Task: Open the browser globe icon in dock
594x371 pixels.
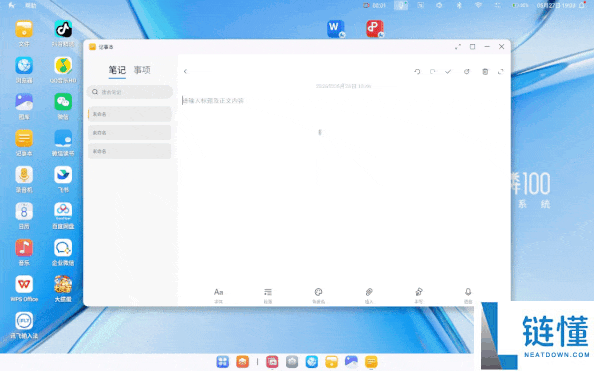Action: click(312, 362)
